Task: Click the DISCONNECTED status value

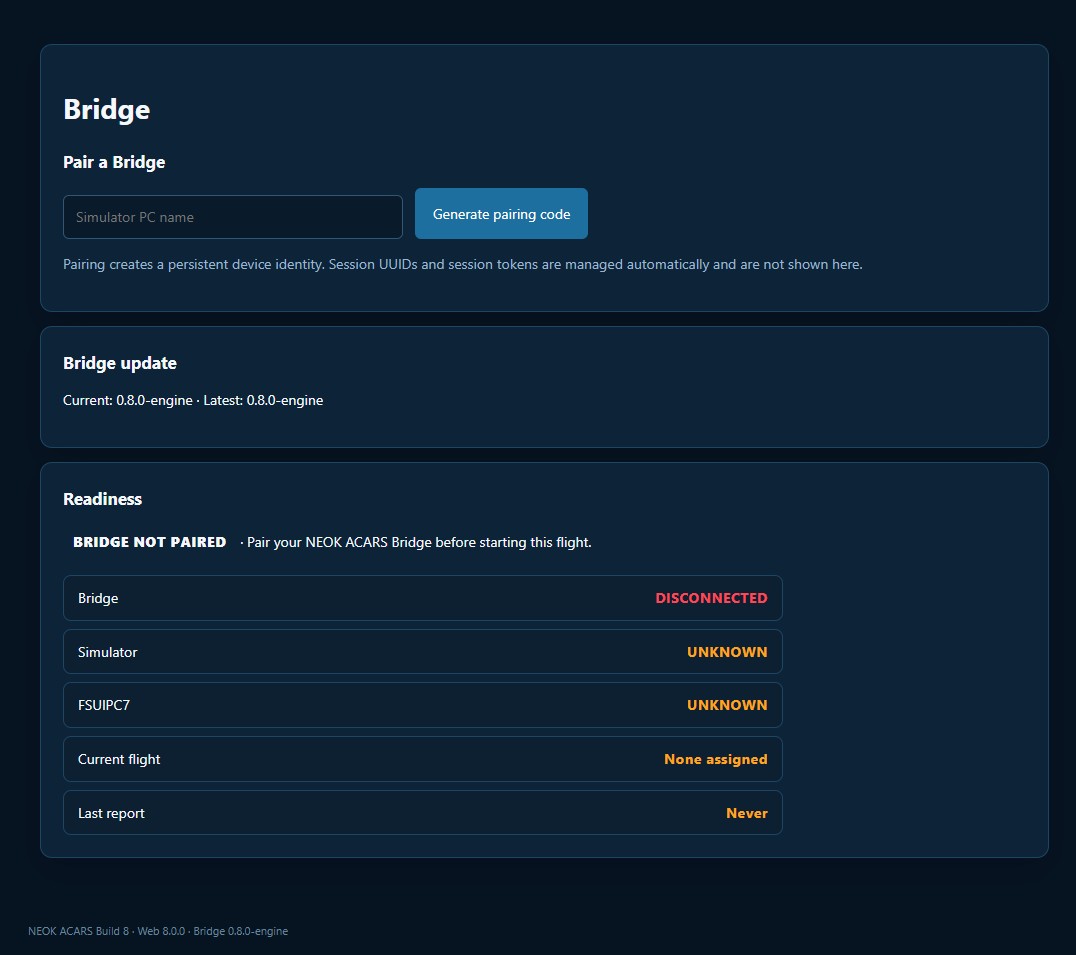Action: (711, 598)
